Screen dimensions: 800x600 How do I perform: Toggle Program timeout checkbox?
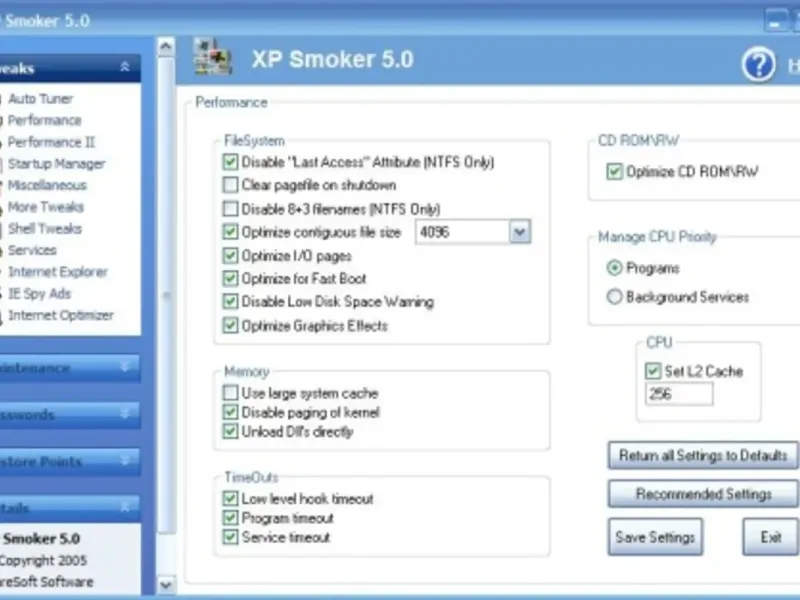tap(230, 518)
